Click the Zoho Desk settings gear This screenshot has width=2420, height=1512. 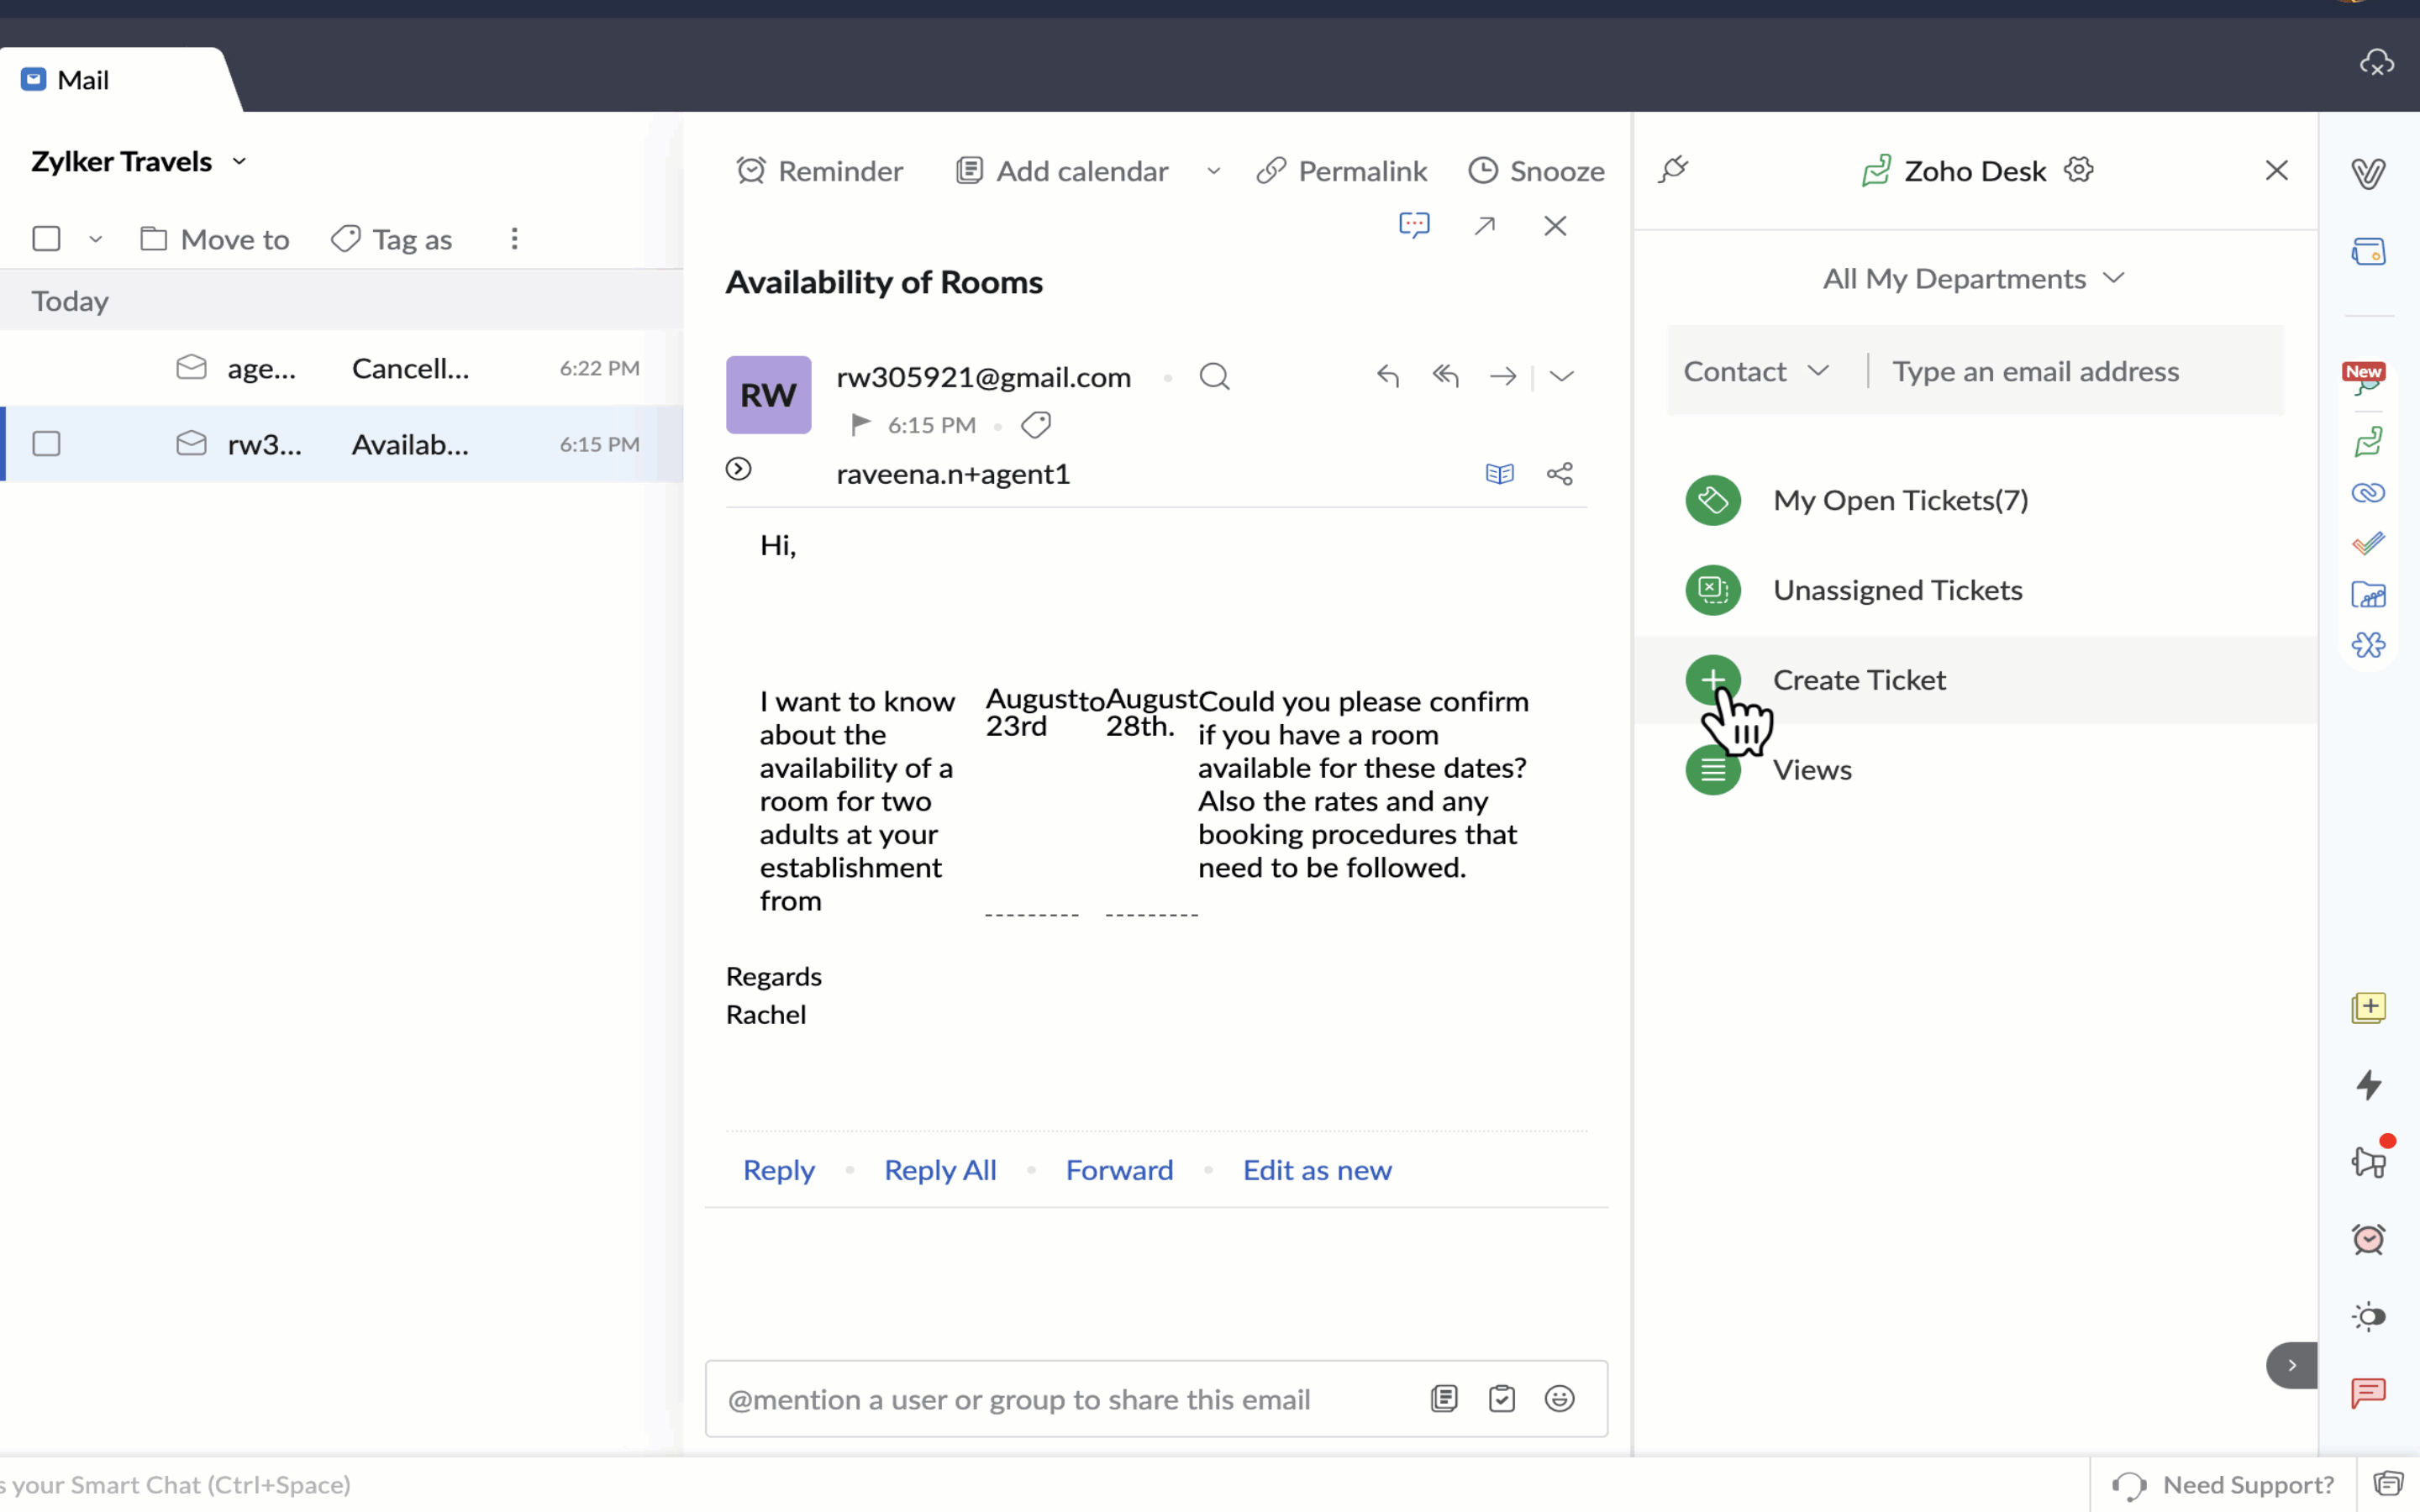2079,170
